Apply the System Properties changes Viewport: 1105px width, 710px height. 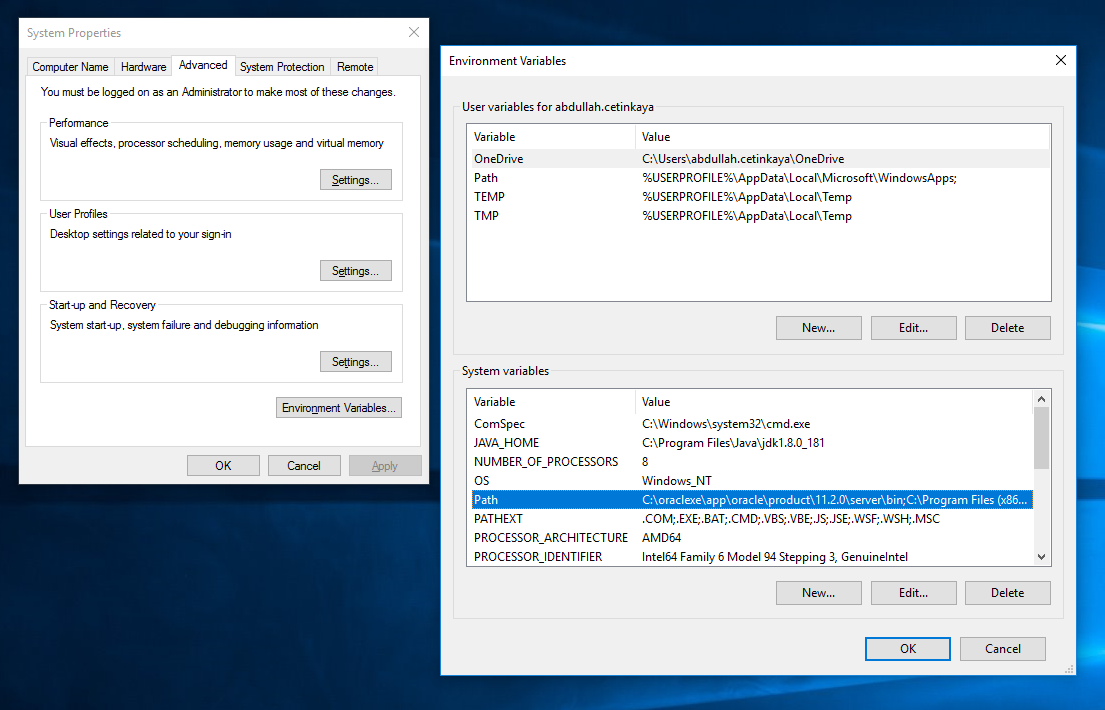[x=385, y=465]
